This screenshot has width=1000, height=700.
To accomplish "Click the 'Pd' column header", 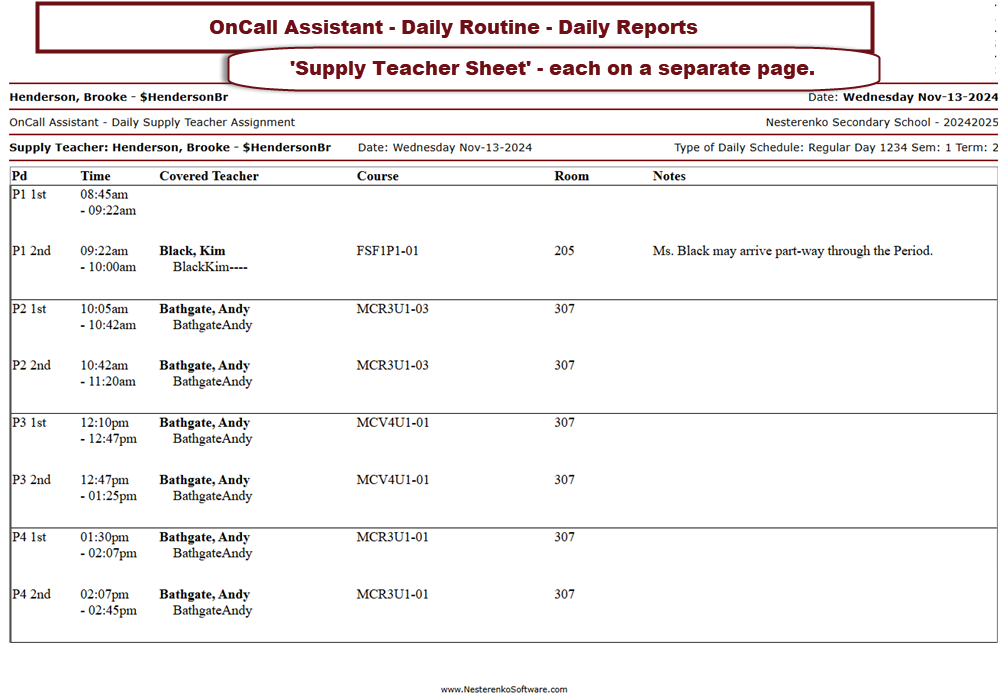I will (19, 176).
